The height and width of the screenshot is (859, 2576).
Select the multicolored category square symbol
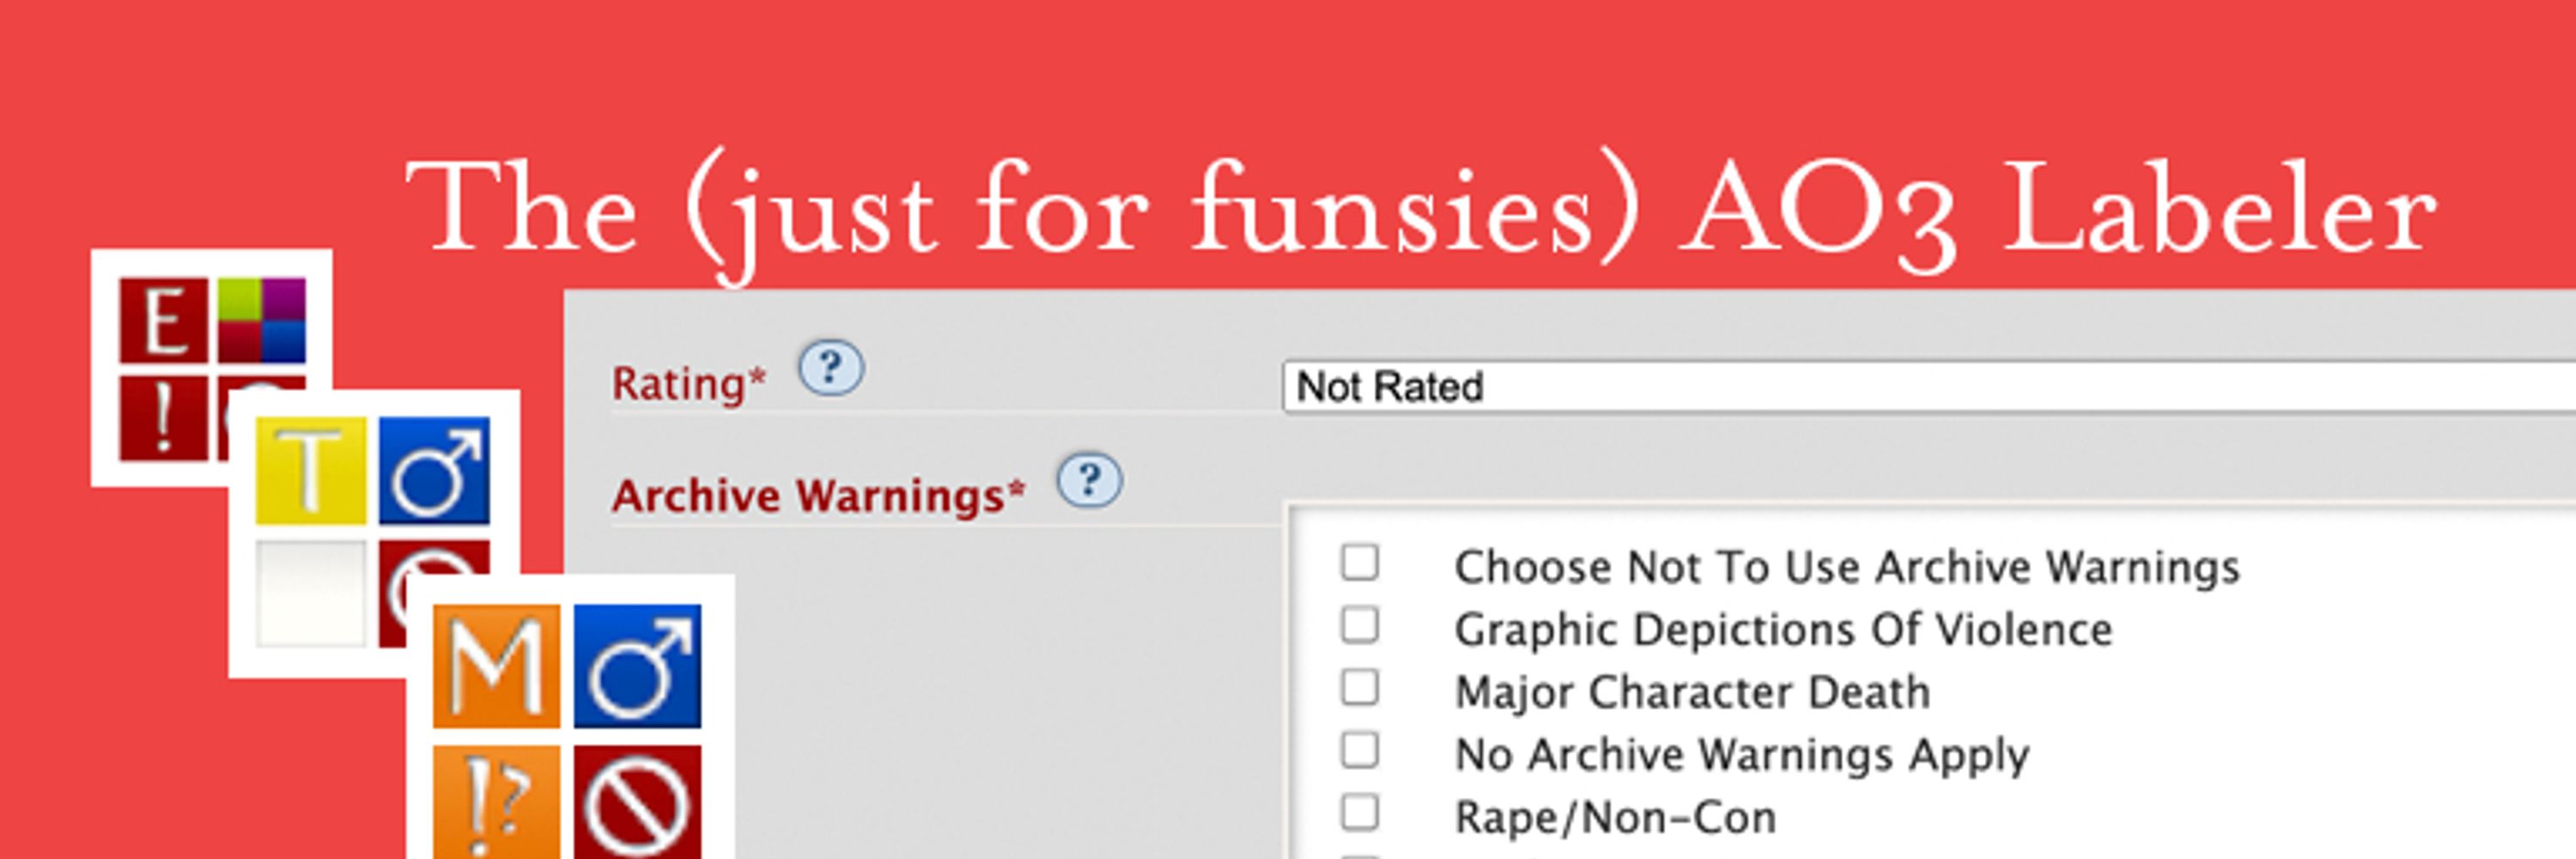coord(262,320)
